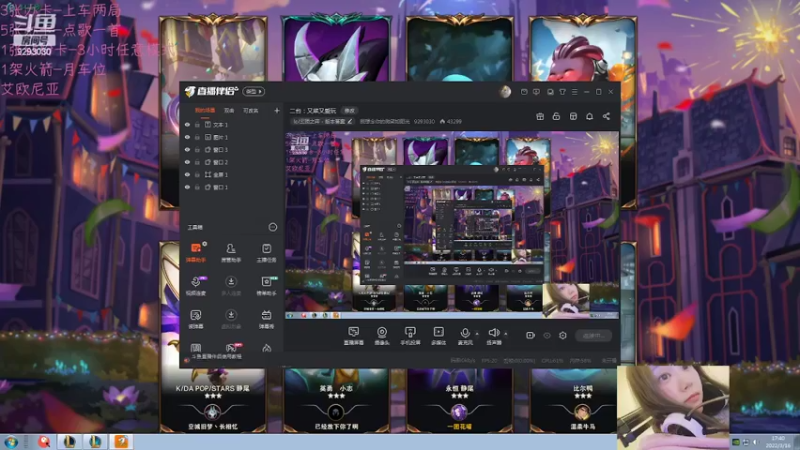
Task: Add a screen capture source from bottom toolbar
Action: pos(354,336)
